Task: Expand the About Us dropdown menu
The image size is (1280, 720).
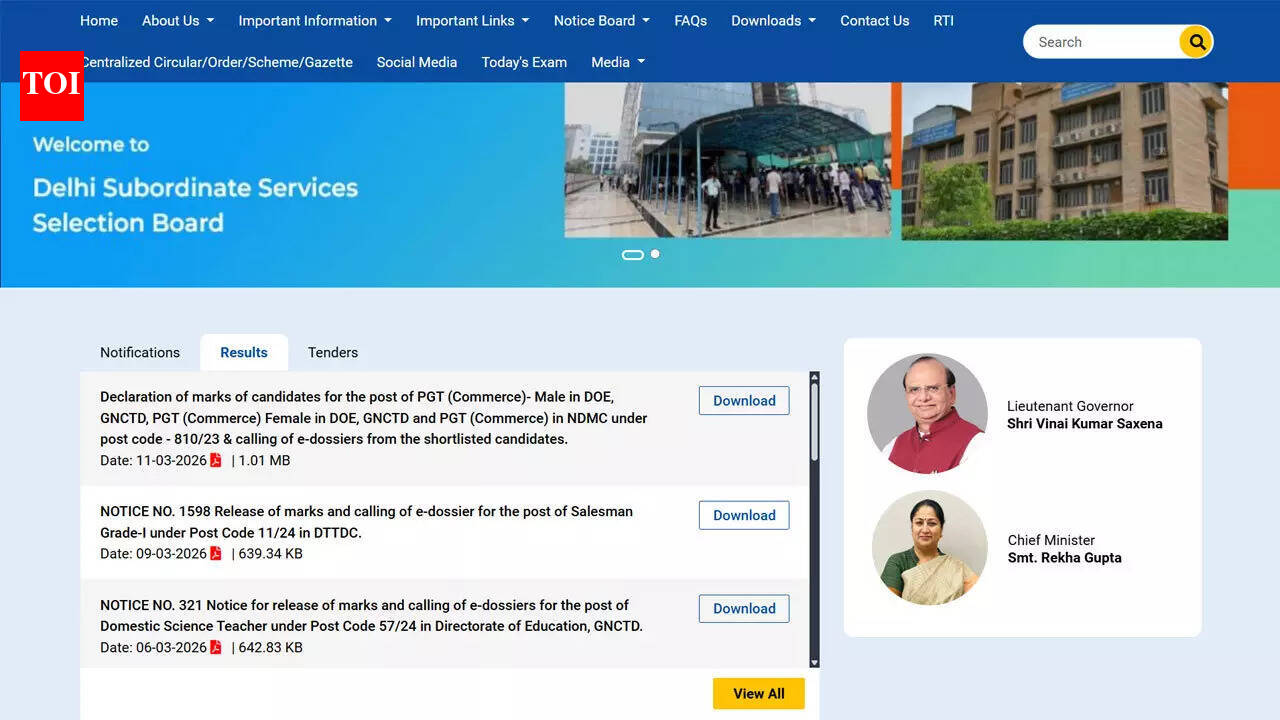Action: [177, 20]
